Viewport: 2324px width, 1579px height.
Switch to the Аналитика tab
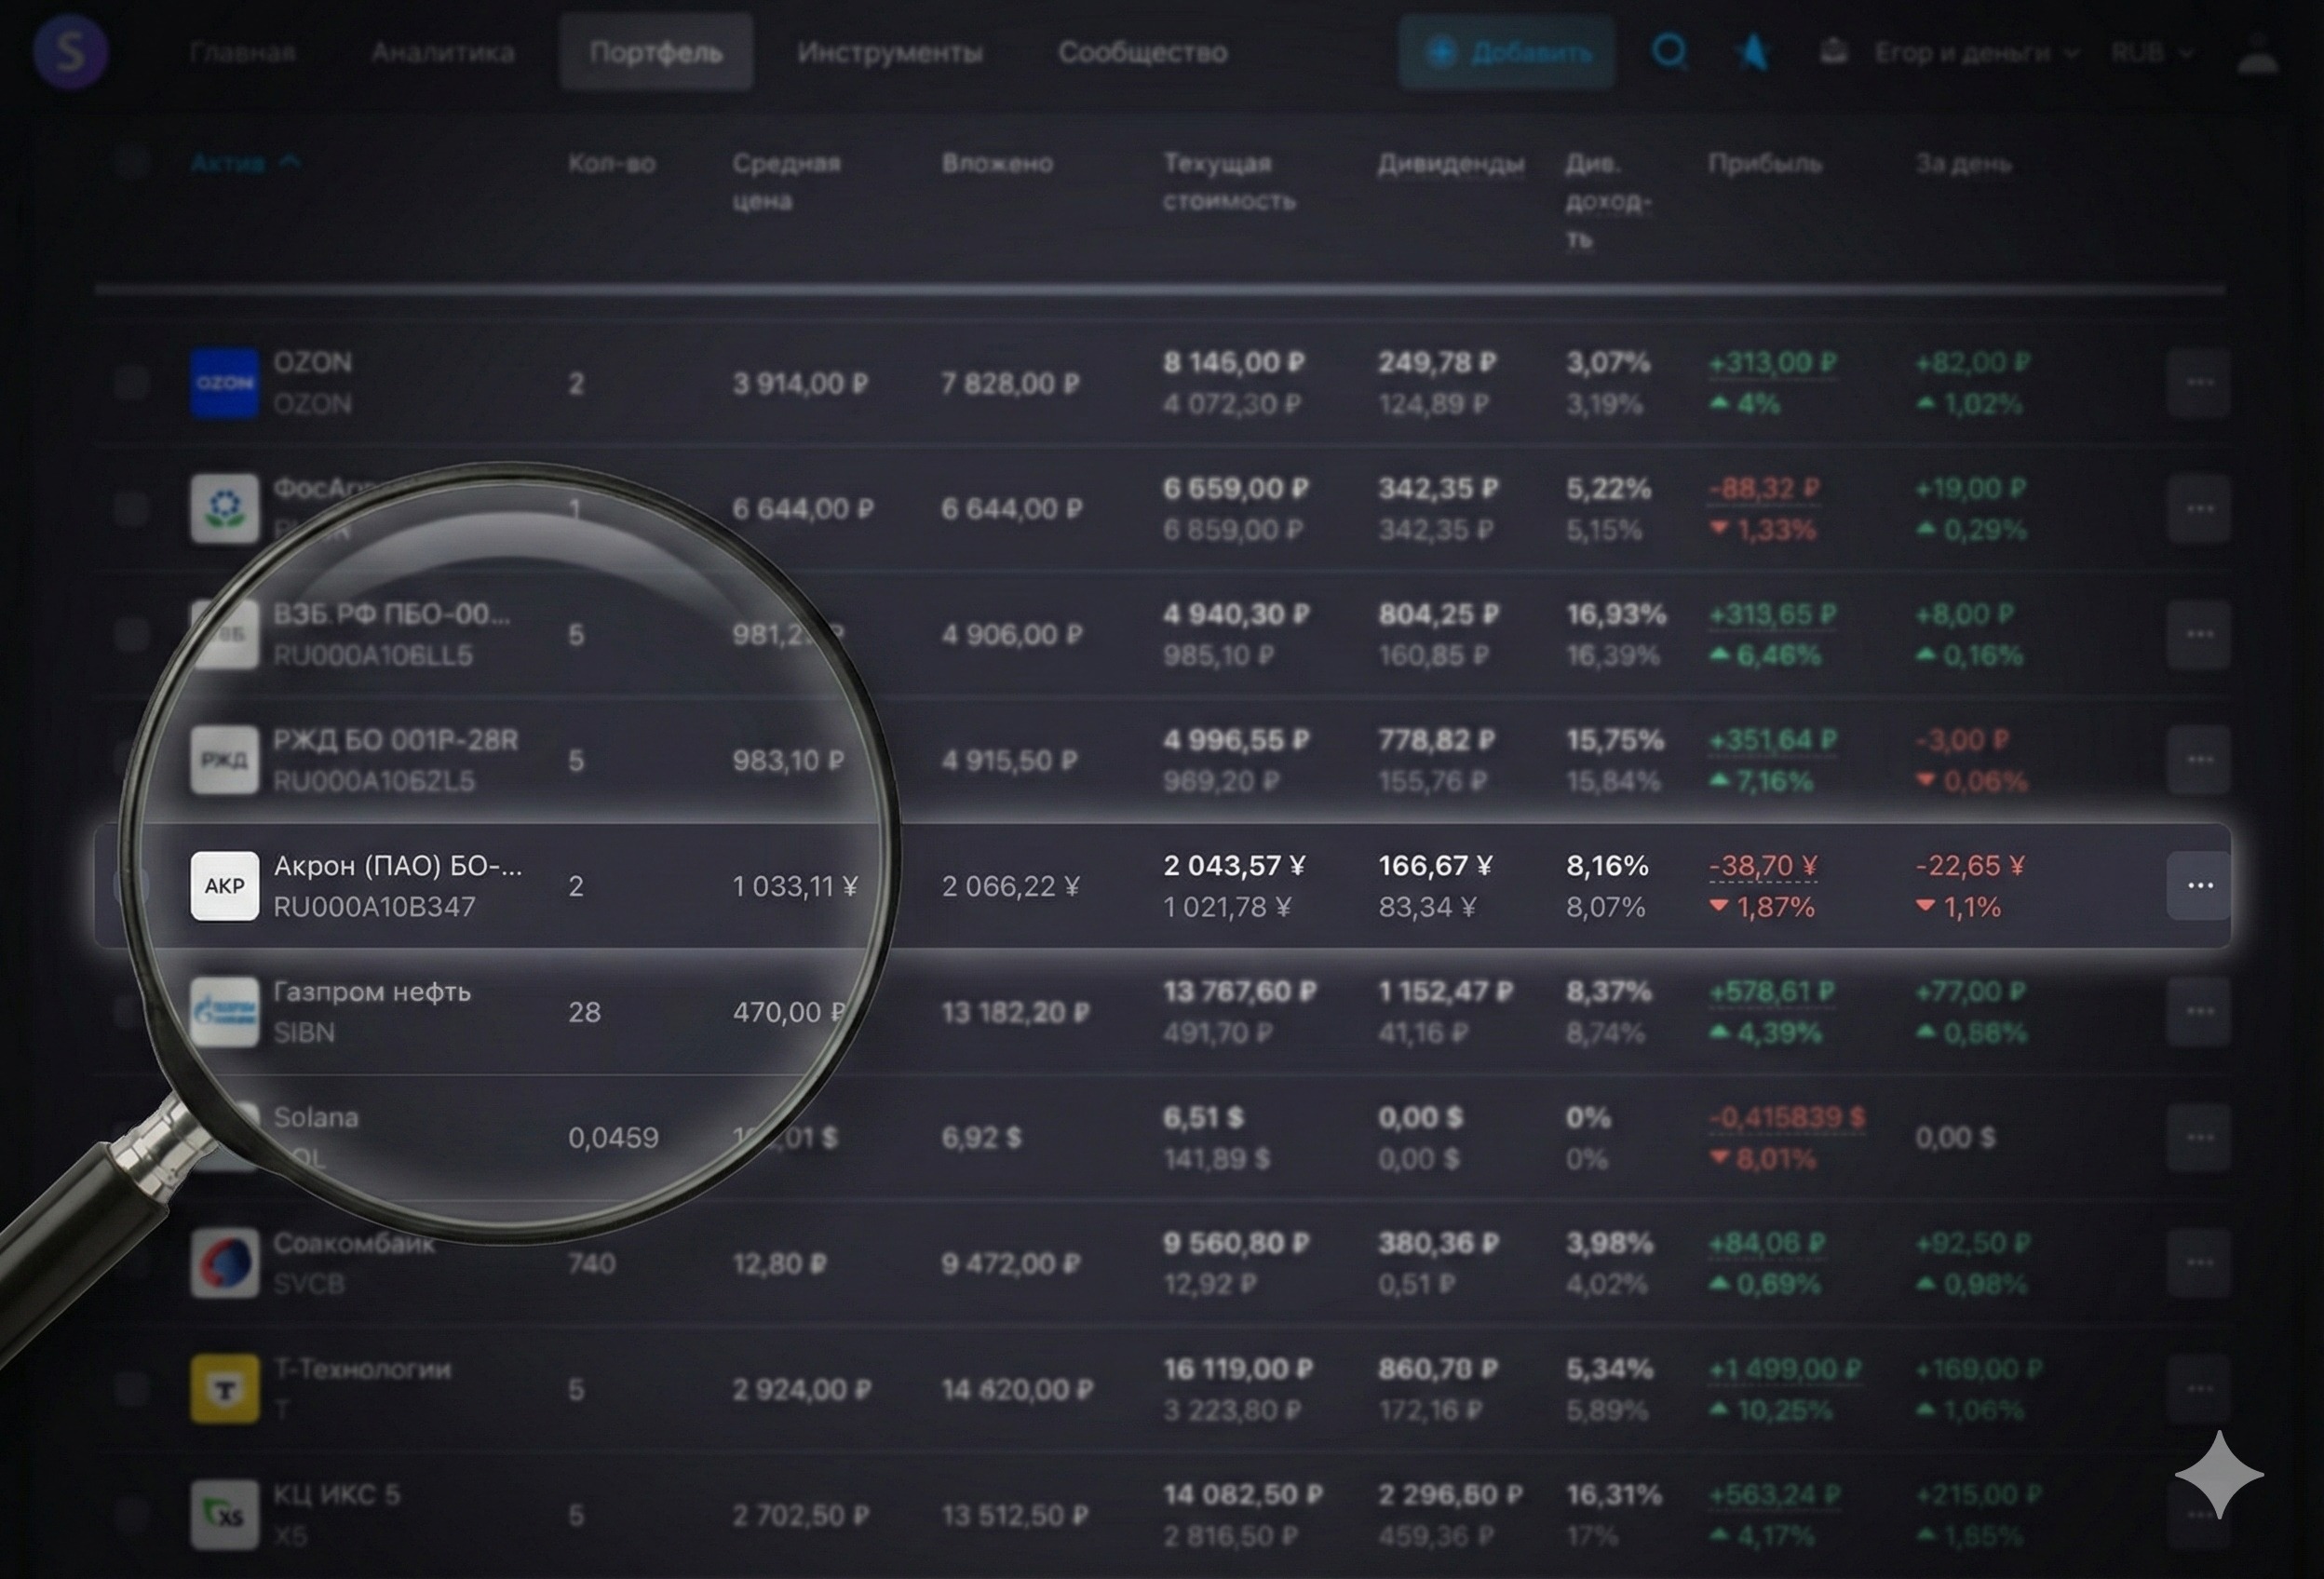point(442,52)
